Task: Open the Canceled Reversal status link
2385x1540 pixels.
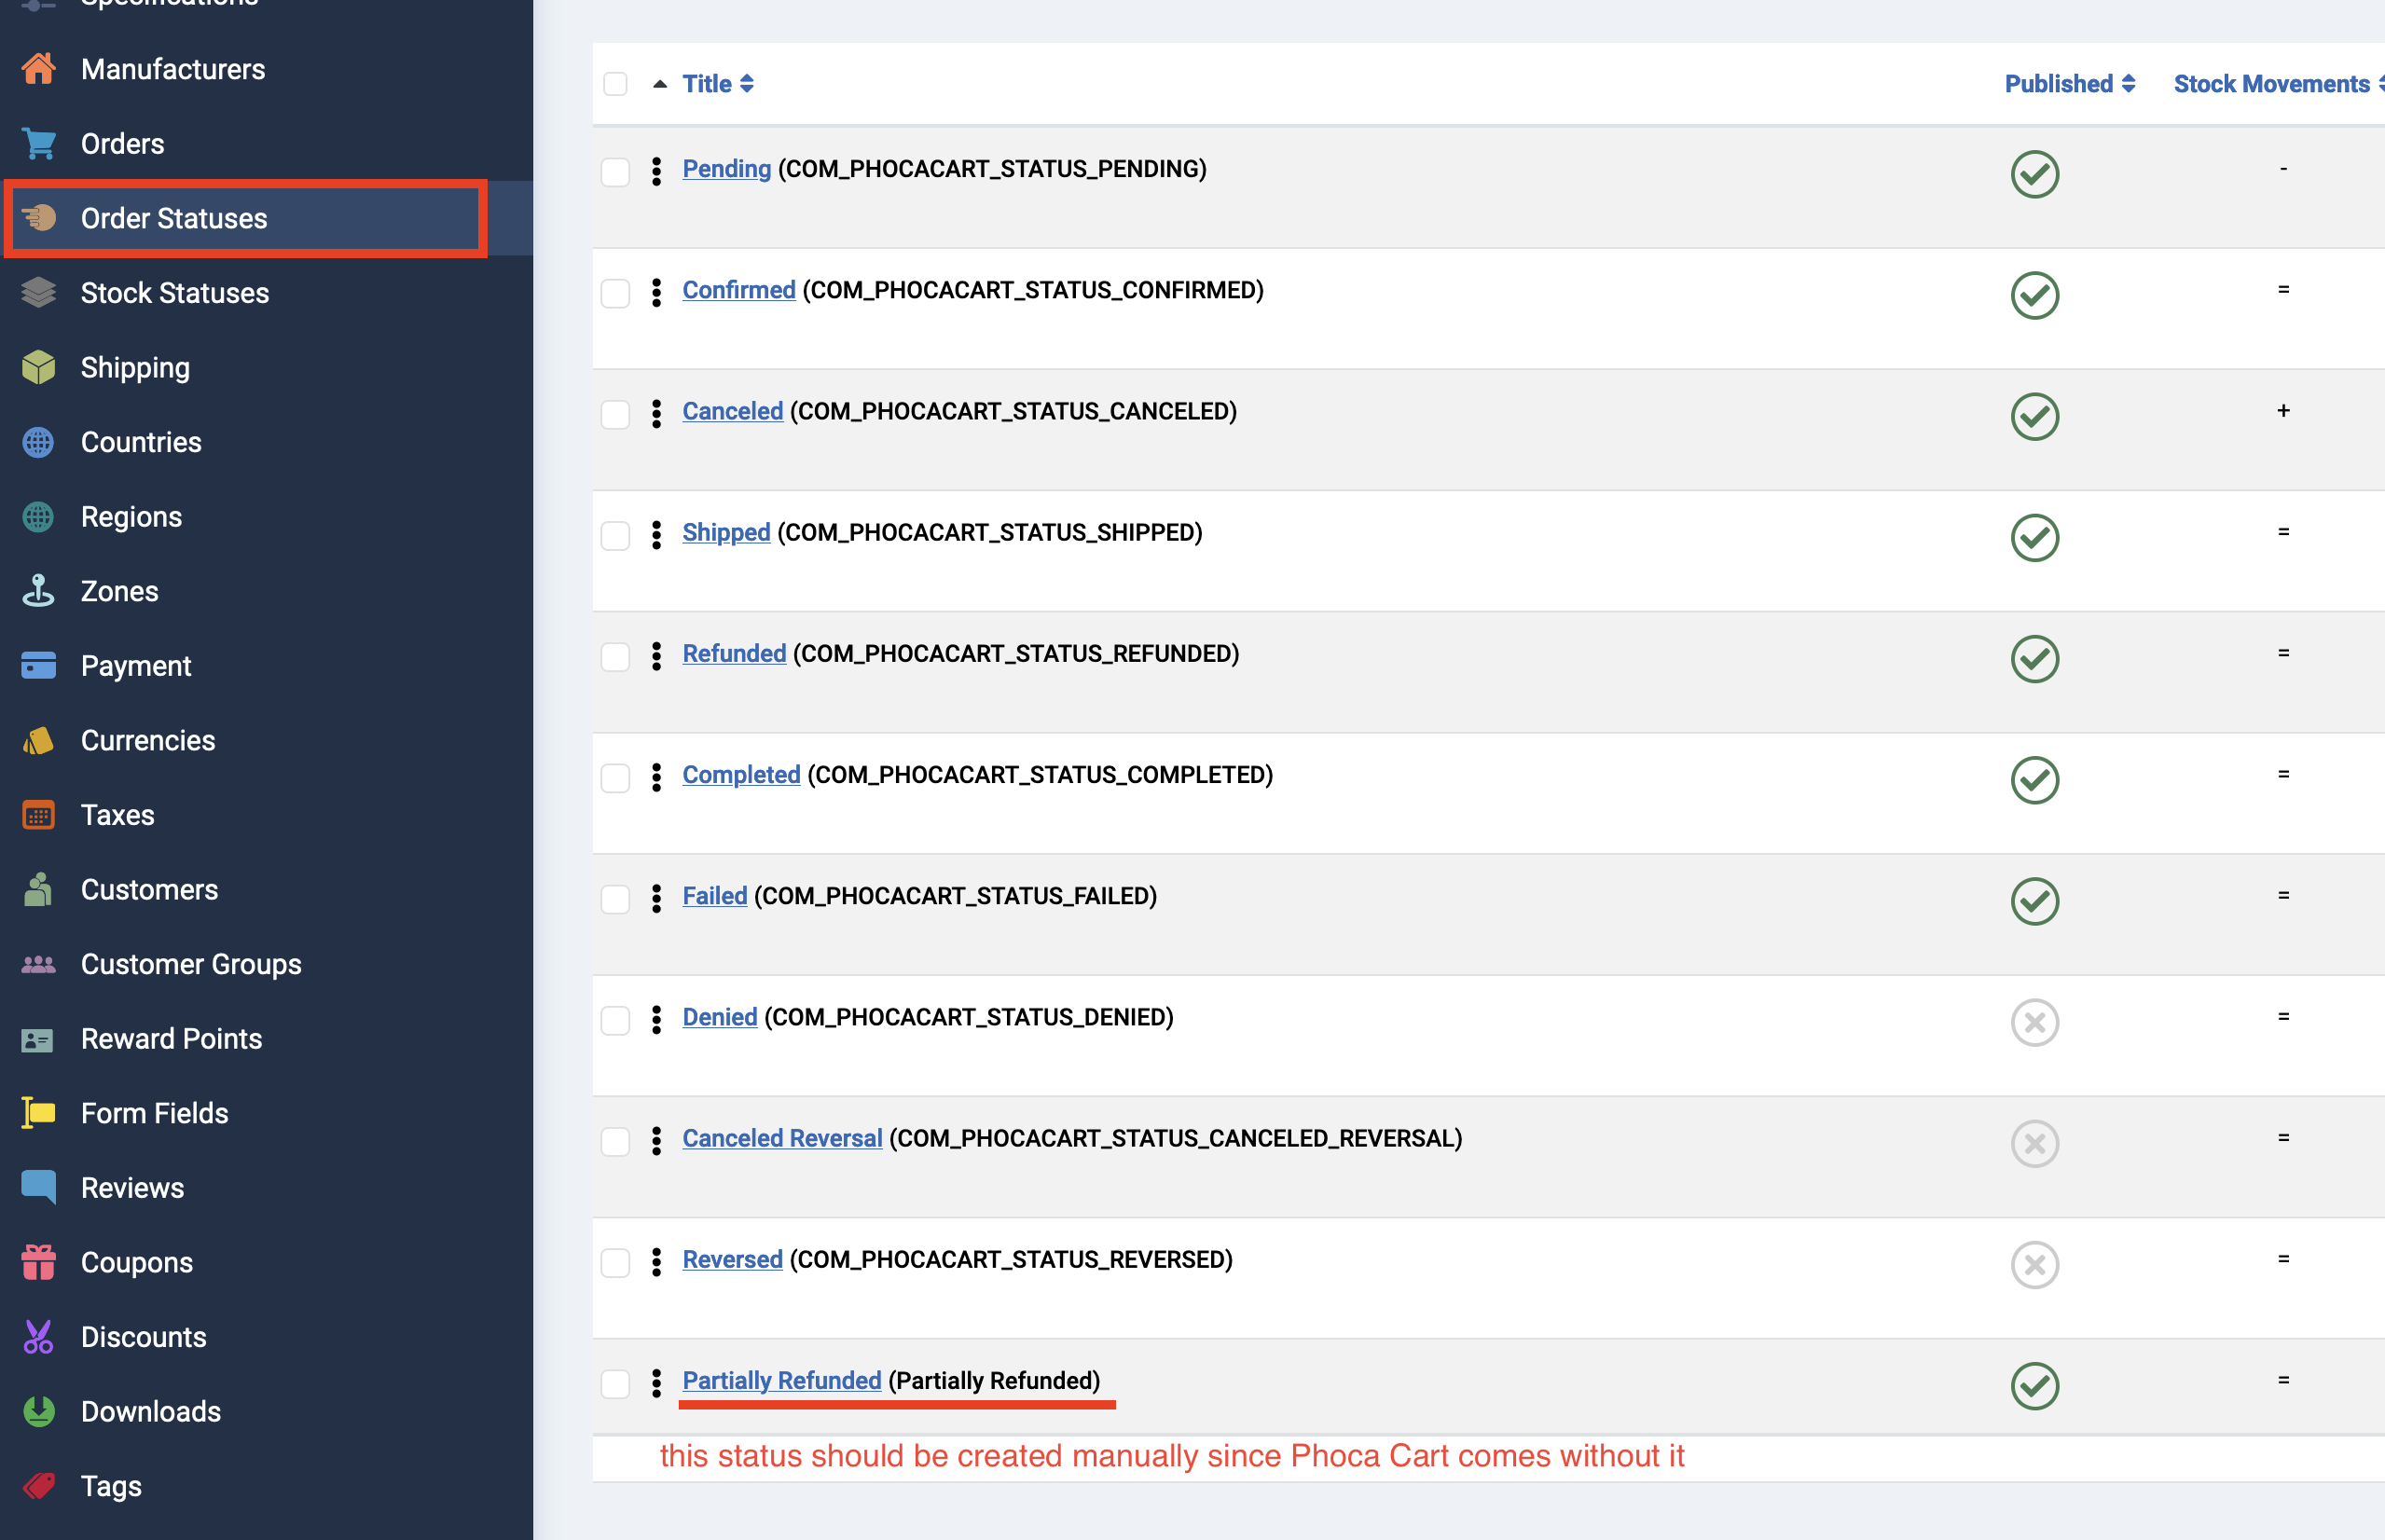Action: (x=781, y=1138)
